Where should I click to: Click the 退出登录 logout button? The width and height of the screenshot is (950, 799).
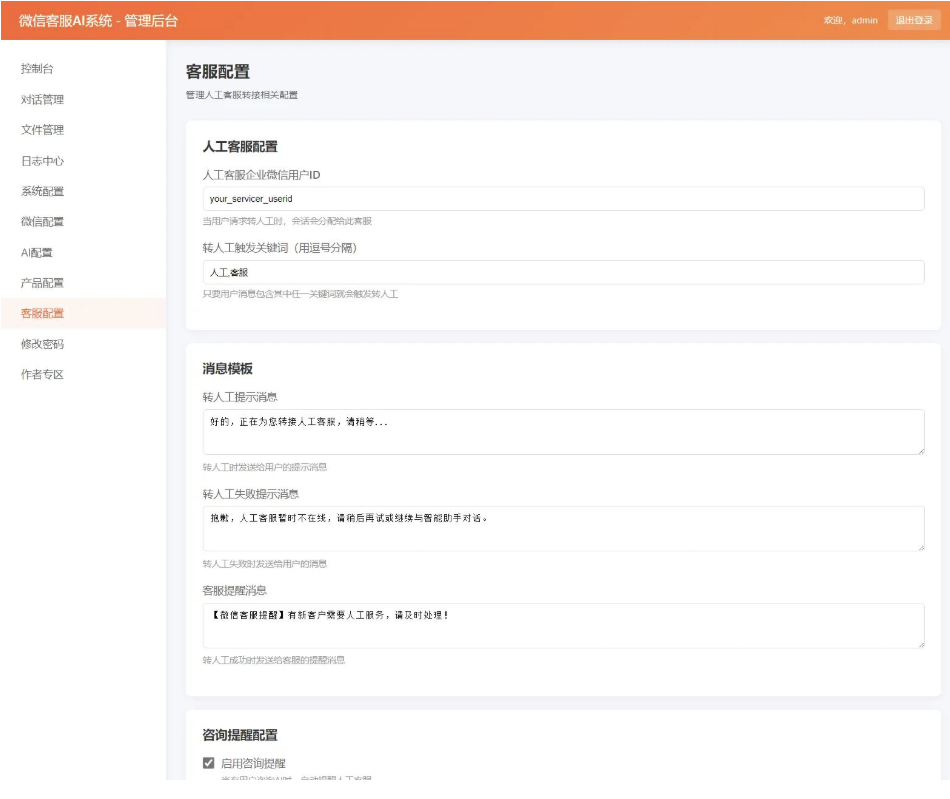coord(911,18)
